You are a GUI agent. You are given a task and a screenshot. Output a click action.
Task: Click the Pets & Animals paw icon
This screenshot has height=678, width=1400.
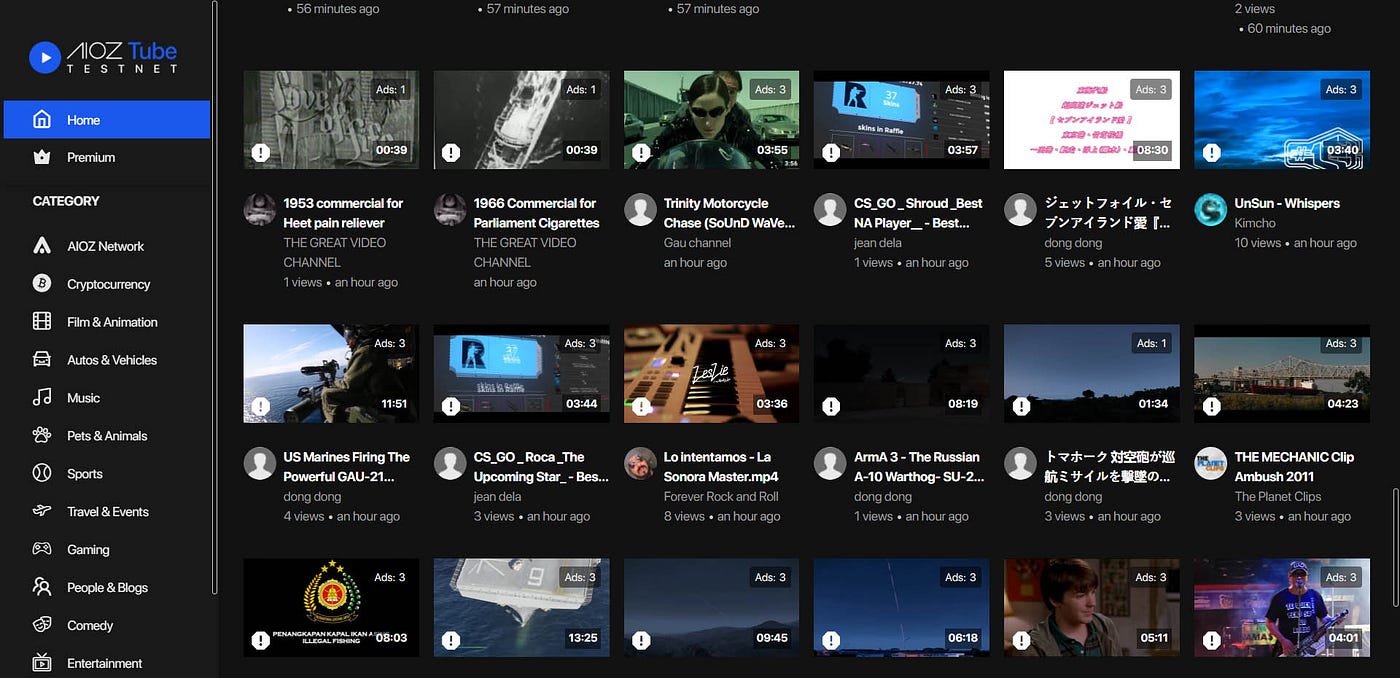coord(42,435)
